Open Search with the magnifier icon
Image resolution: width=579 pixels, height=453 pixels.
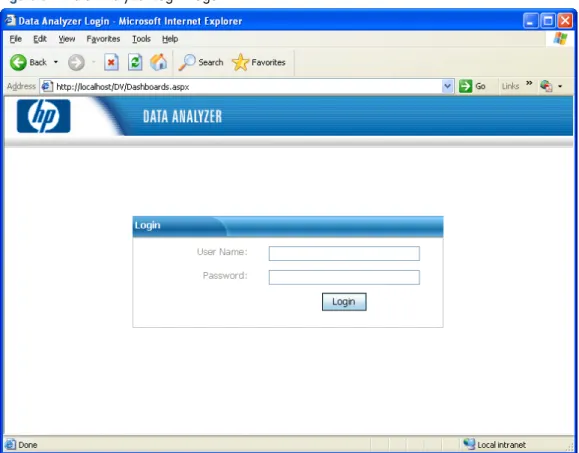[187, 62]
